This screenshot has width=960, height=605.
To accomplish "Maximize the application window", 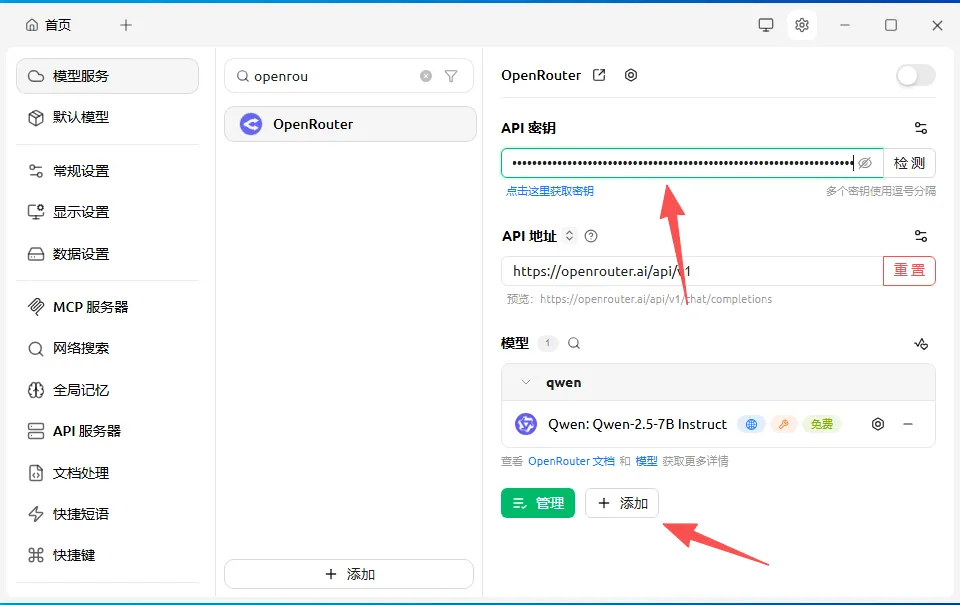I will (x=891, y=25).
